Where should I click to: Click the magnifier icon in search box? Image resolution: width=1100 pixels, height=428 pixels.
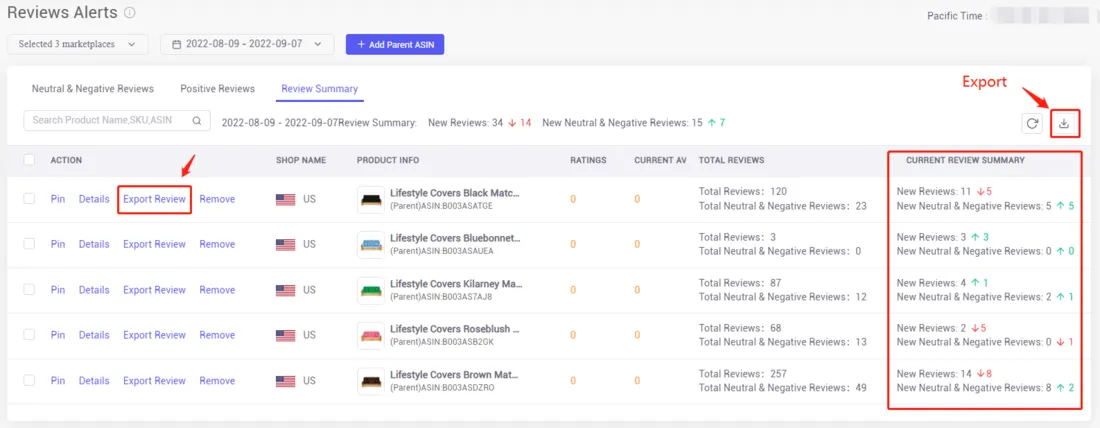point(197,120)
